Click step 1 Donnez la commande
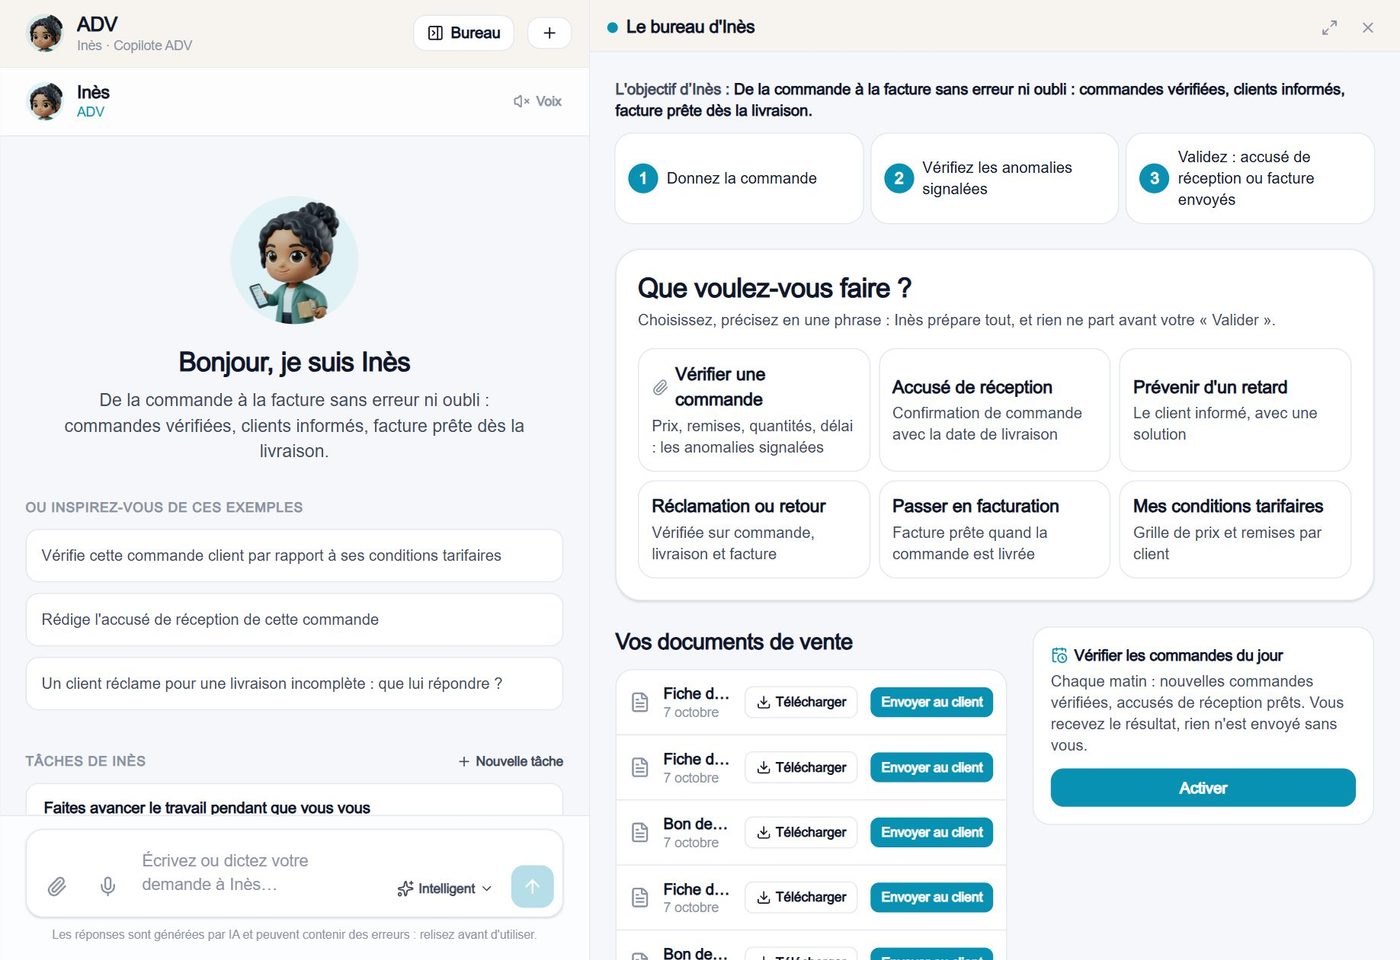This screenshot has height=960, width=1400. point(739,178)
